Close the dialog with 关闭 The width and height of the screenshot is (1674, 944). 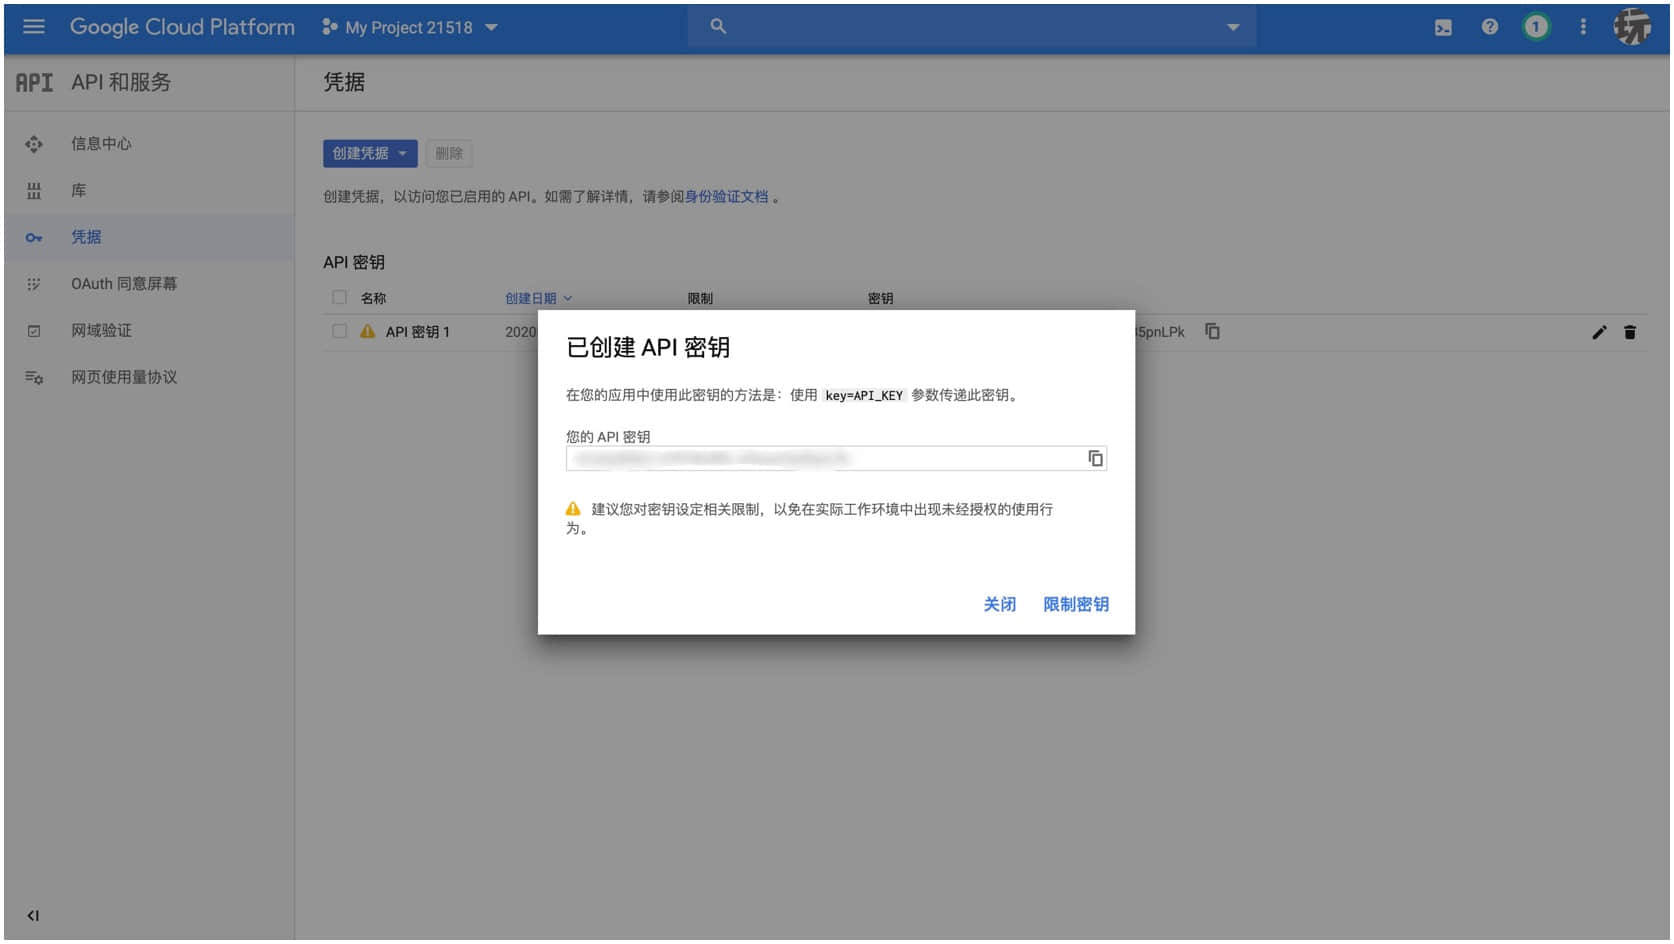[x=999, y=604]
